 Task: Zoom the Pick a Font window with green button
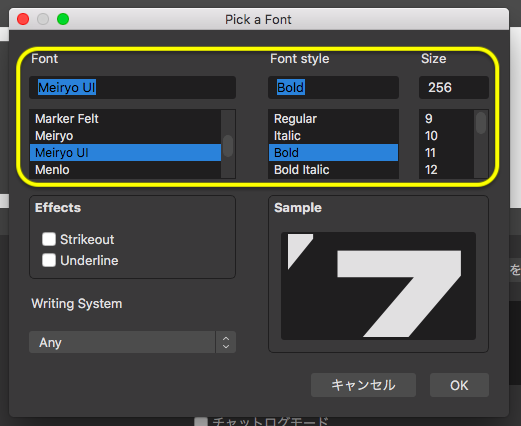click(63, 19)
